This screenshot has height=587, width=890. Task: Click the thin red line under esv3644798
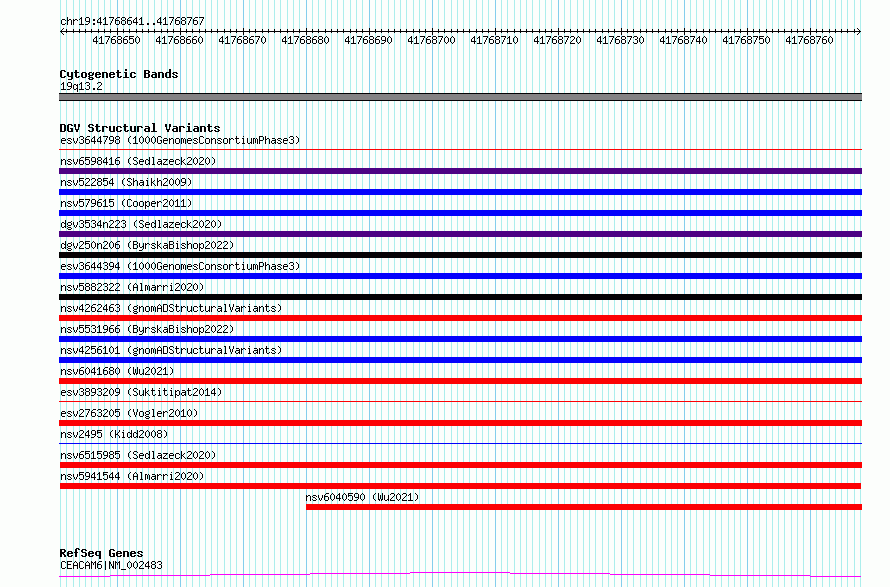pyautogui.click(x=460, y=150)
